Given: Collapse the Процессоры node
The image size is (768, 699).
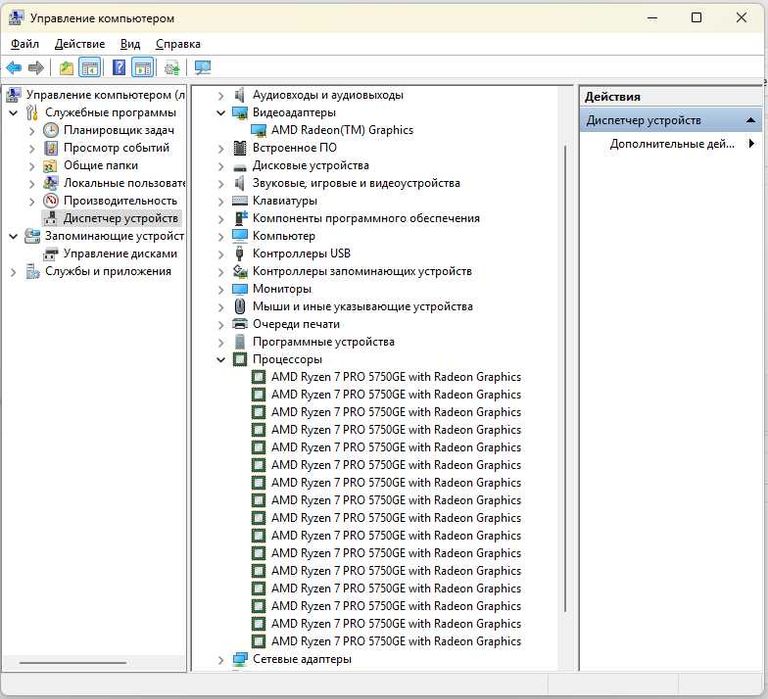Looking at the screenshot, I should click(221, 360).
